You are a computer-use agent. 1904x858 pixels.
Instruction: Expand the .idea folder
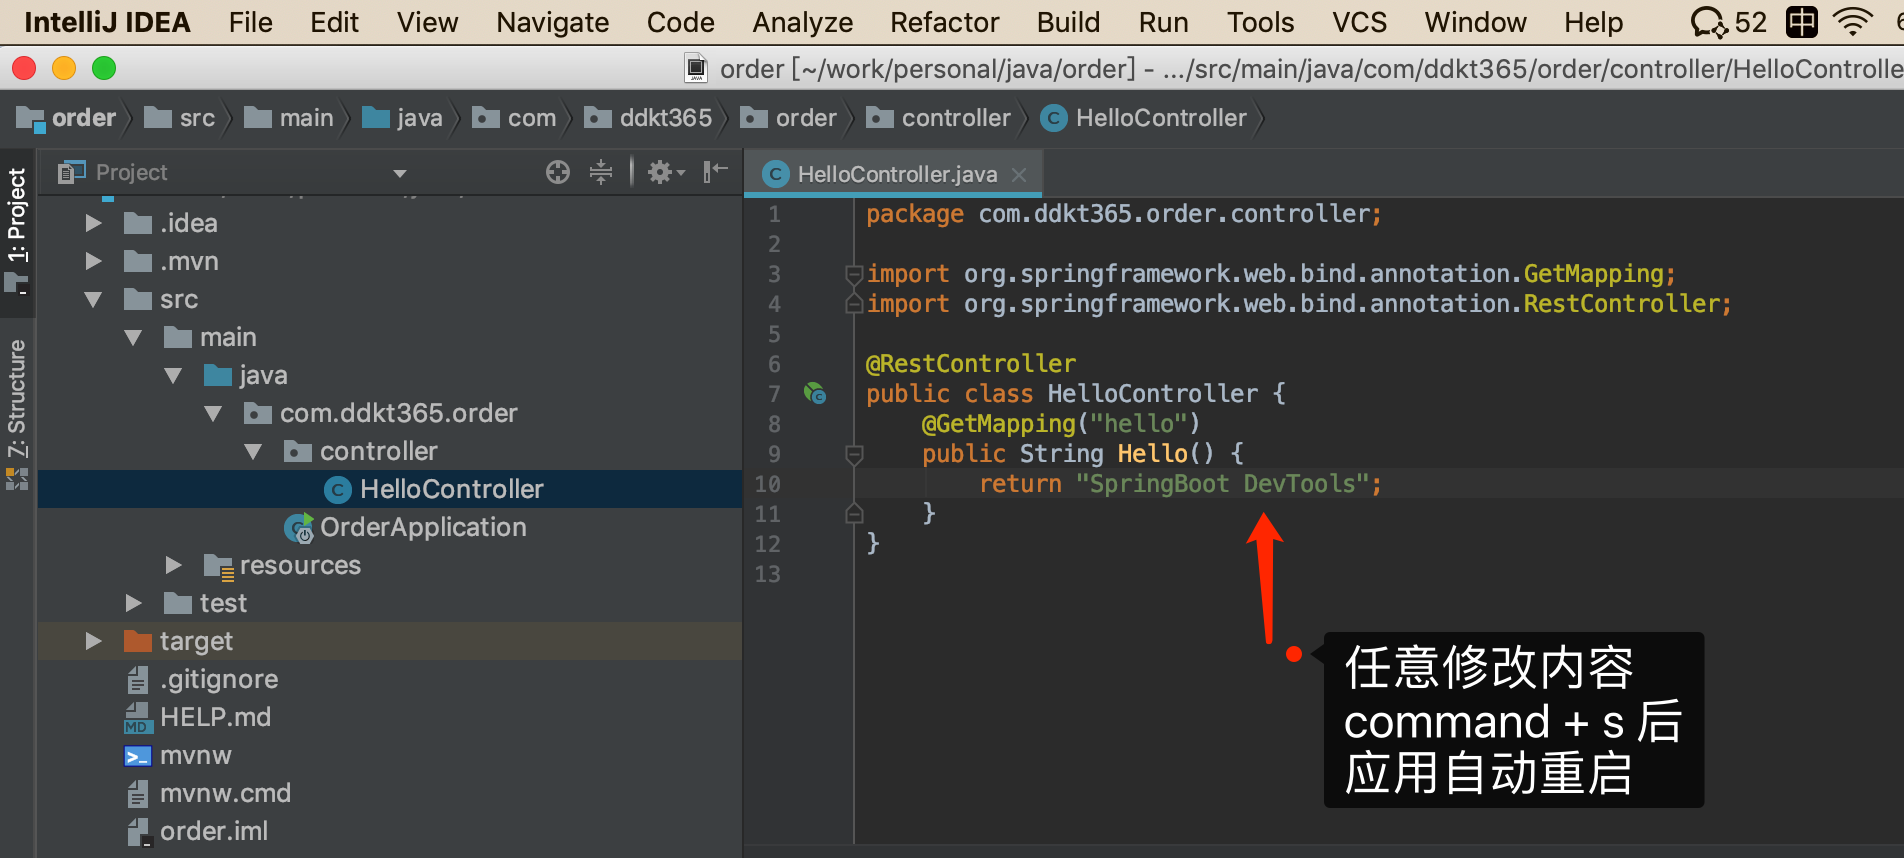point(93,223)
